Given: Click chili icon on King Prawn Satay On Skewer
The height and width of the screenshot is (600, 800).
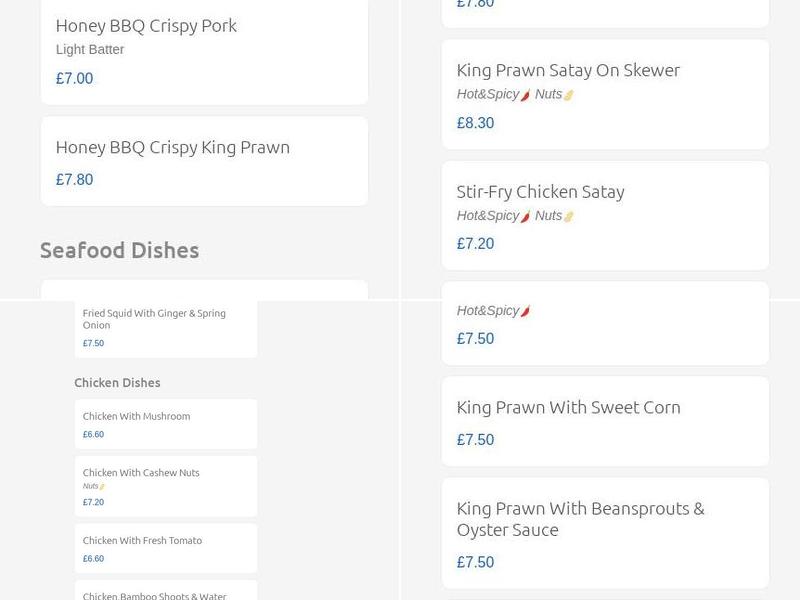Looking at the screenshot, I should tap(526, 95).
